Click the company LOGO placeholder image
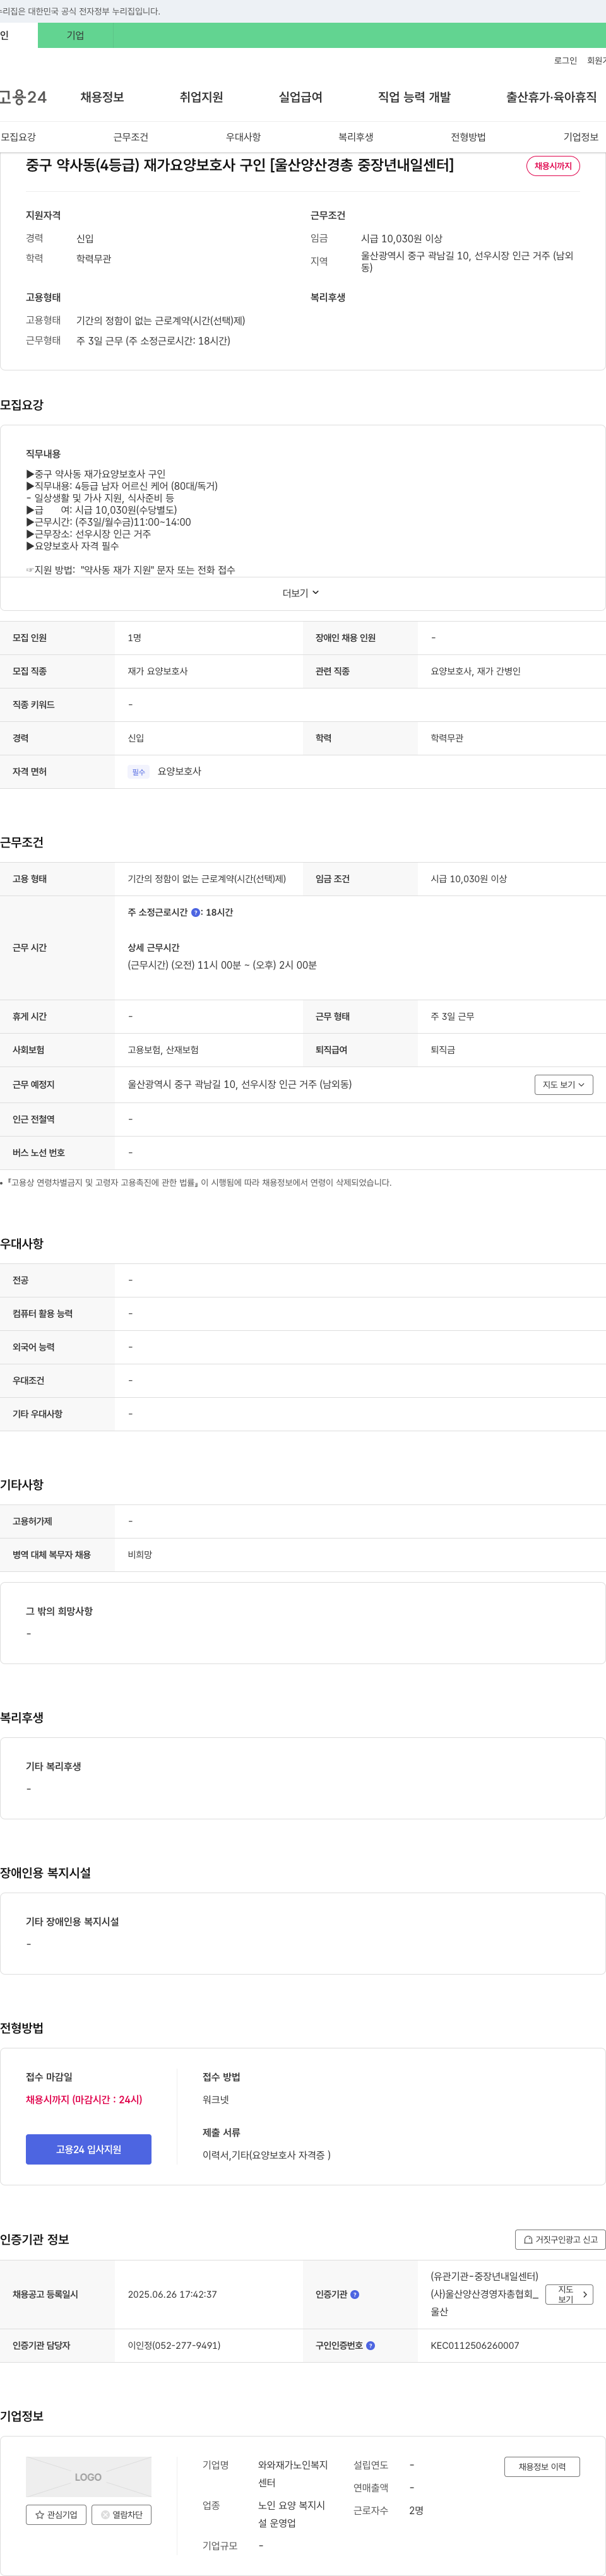The image size is (606, 2576). 88,2477
